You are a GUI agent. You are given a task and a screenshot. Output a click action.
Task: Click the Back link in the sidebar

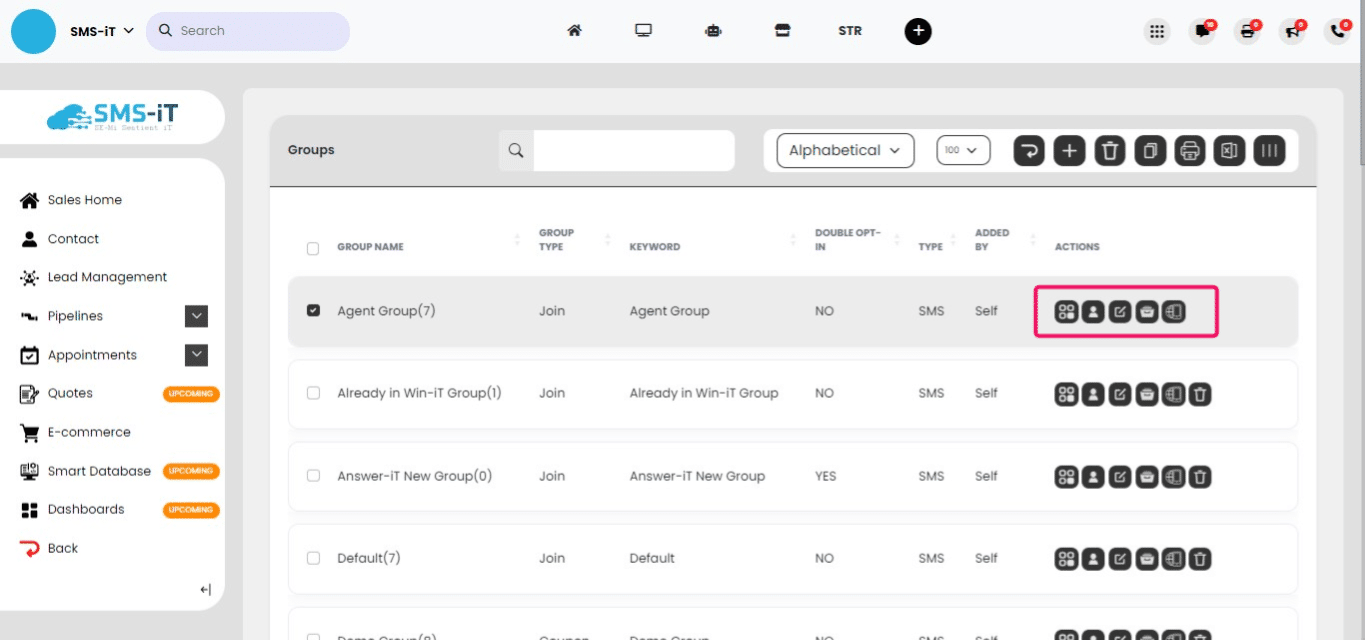coord(60,547)
